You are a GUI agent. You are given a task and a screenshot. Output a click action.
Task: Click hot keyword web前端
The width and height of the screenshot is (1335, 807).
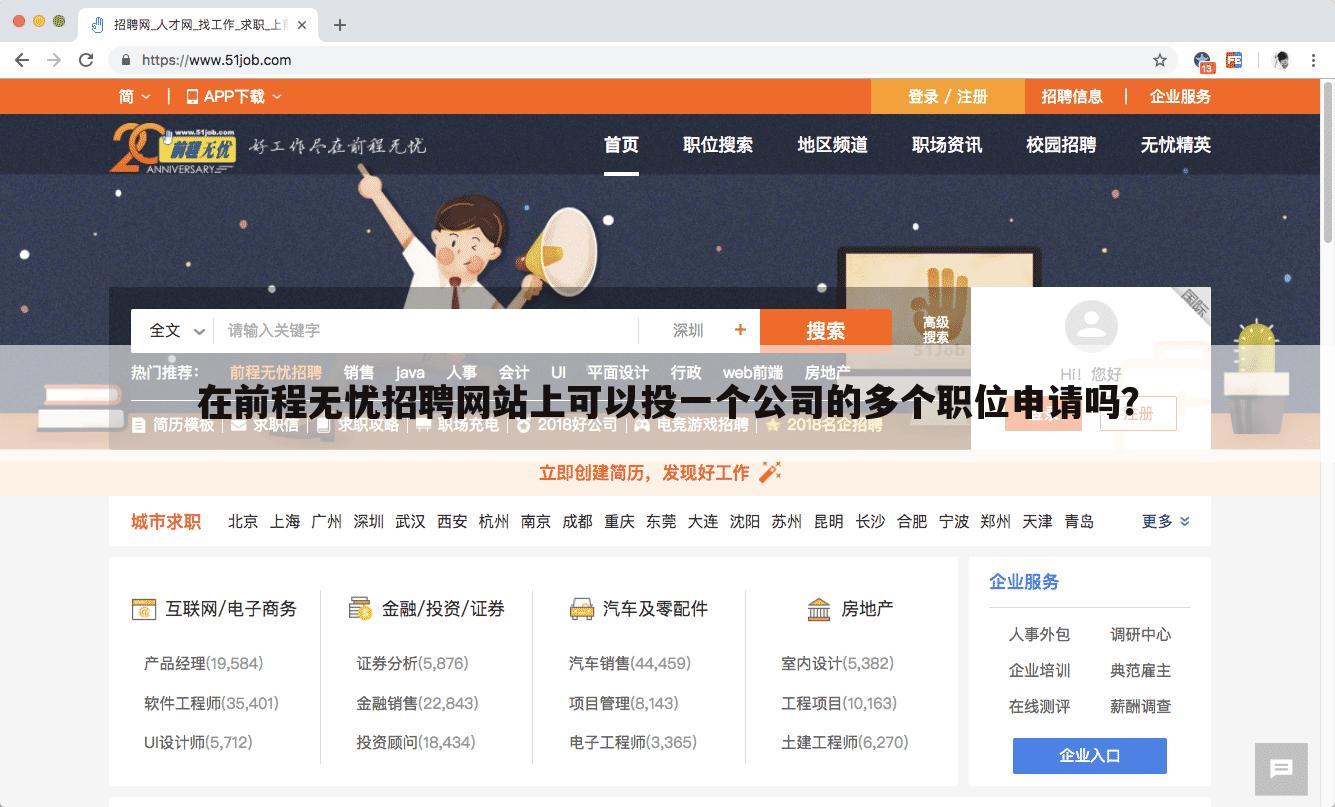coord(753,372)
